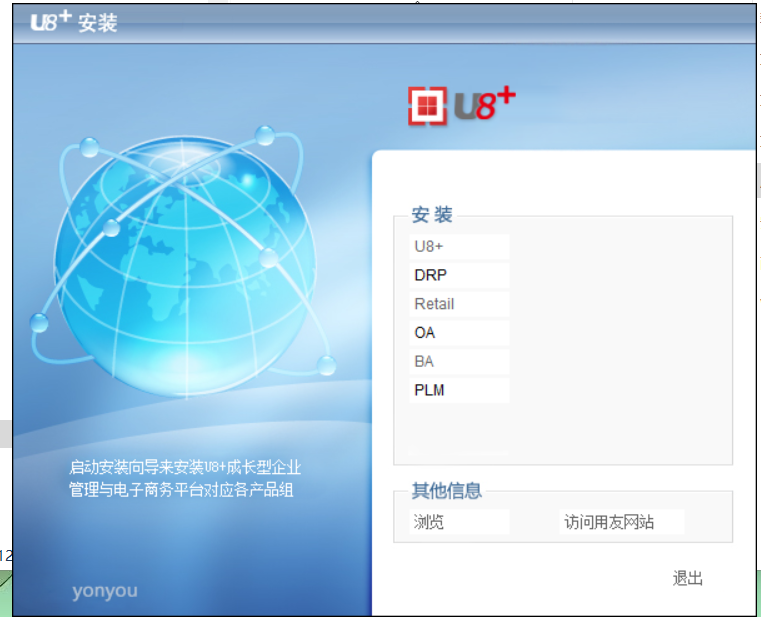The height and width of the screenshot is (617, 761).
Task: Click 退出 to exit installer
Action: click(x=687, y=578)
